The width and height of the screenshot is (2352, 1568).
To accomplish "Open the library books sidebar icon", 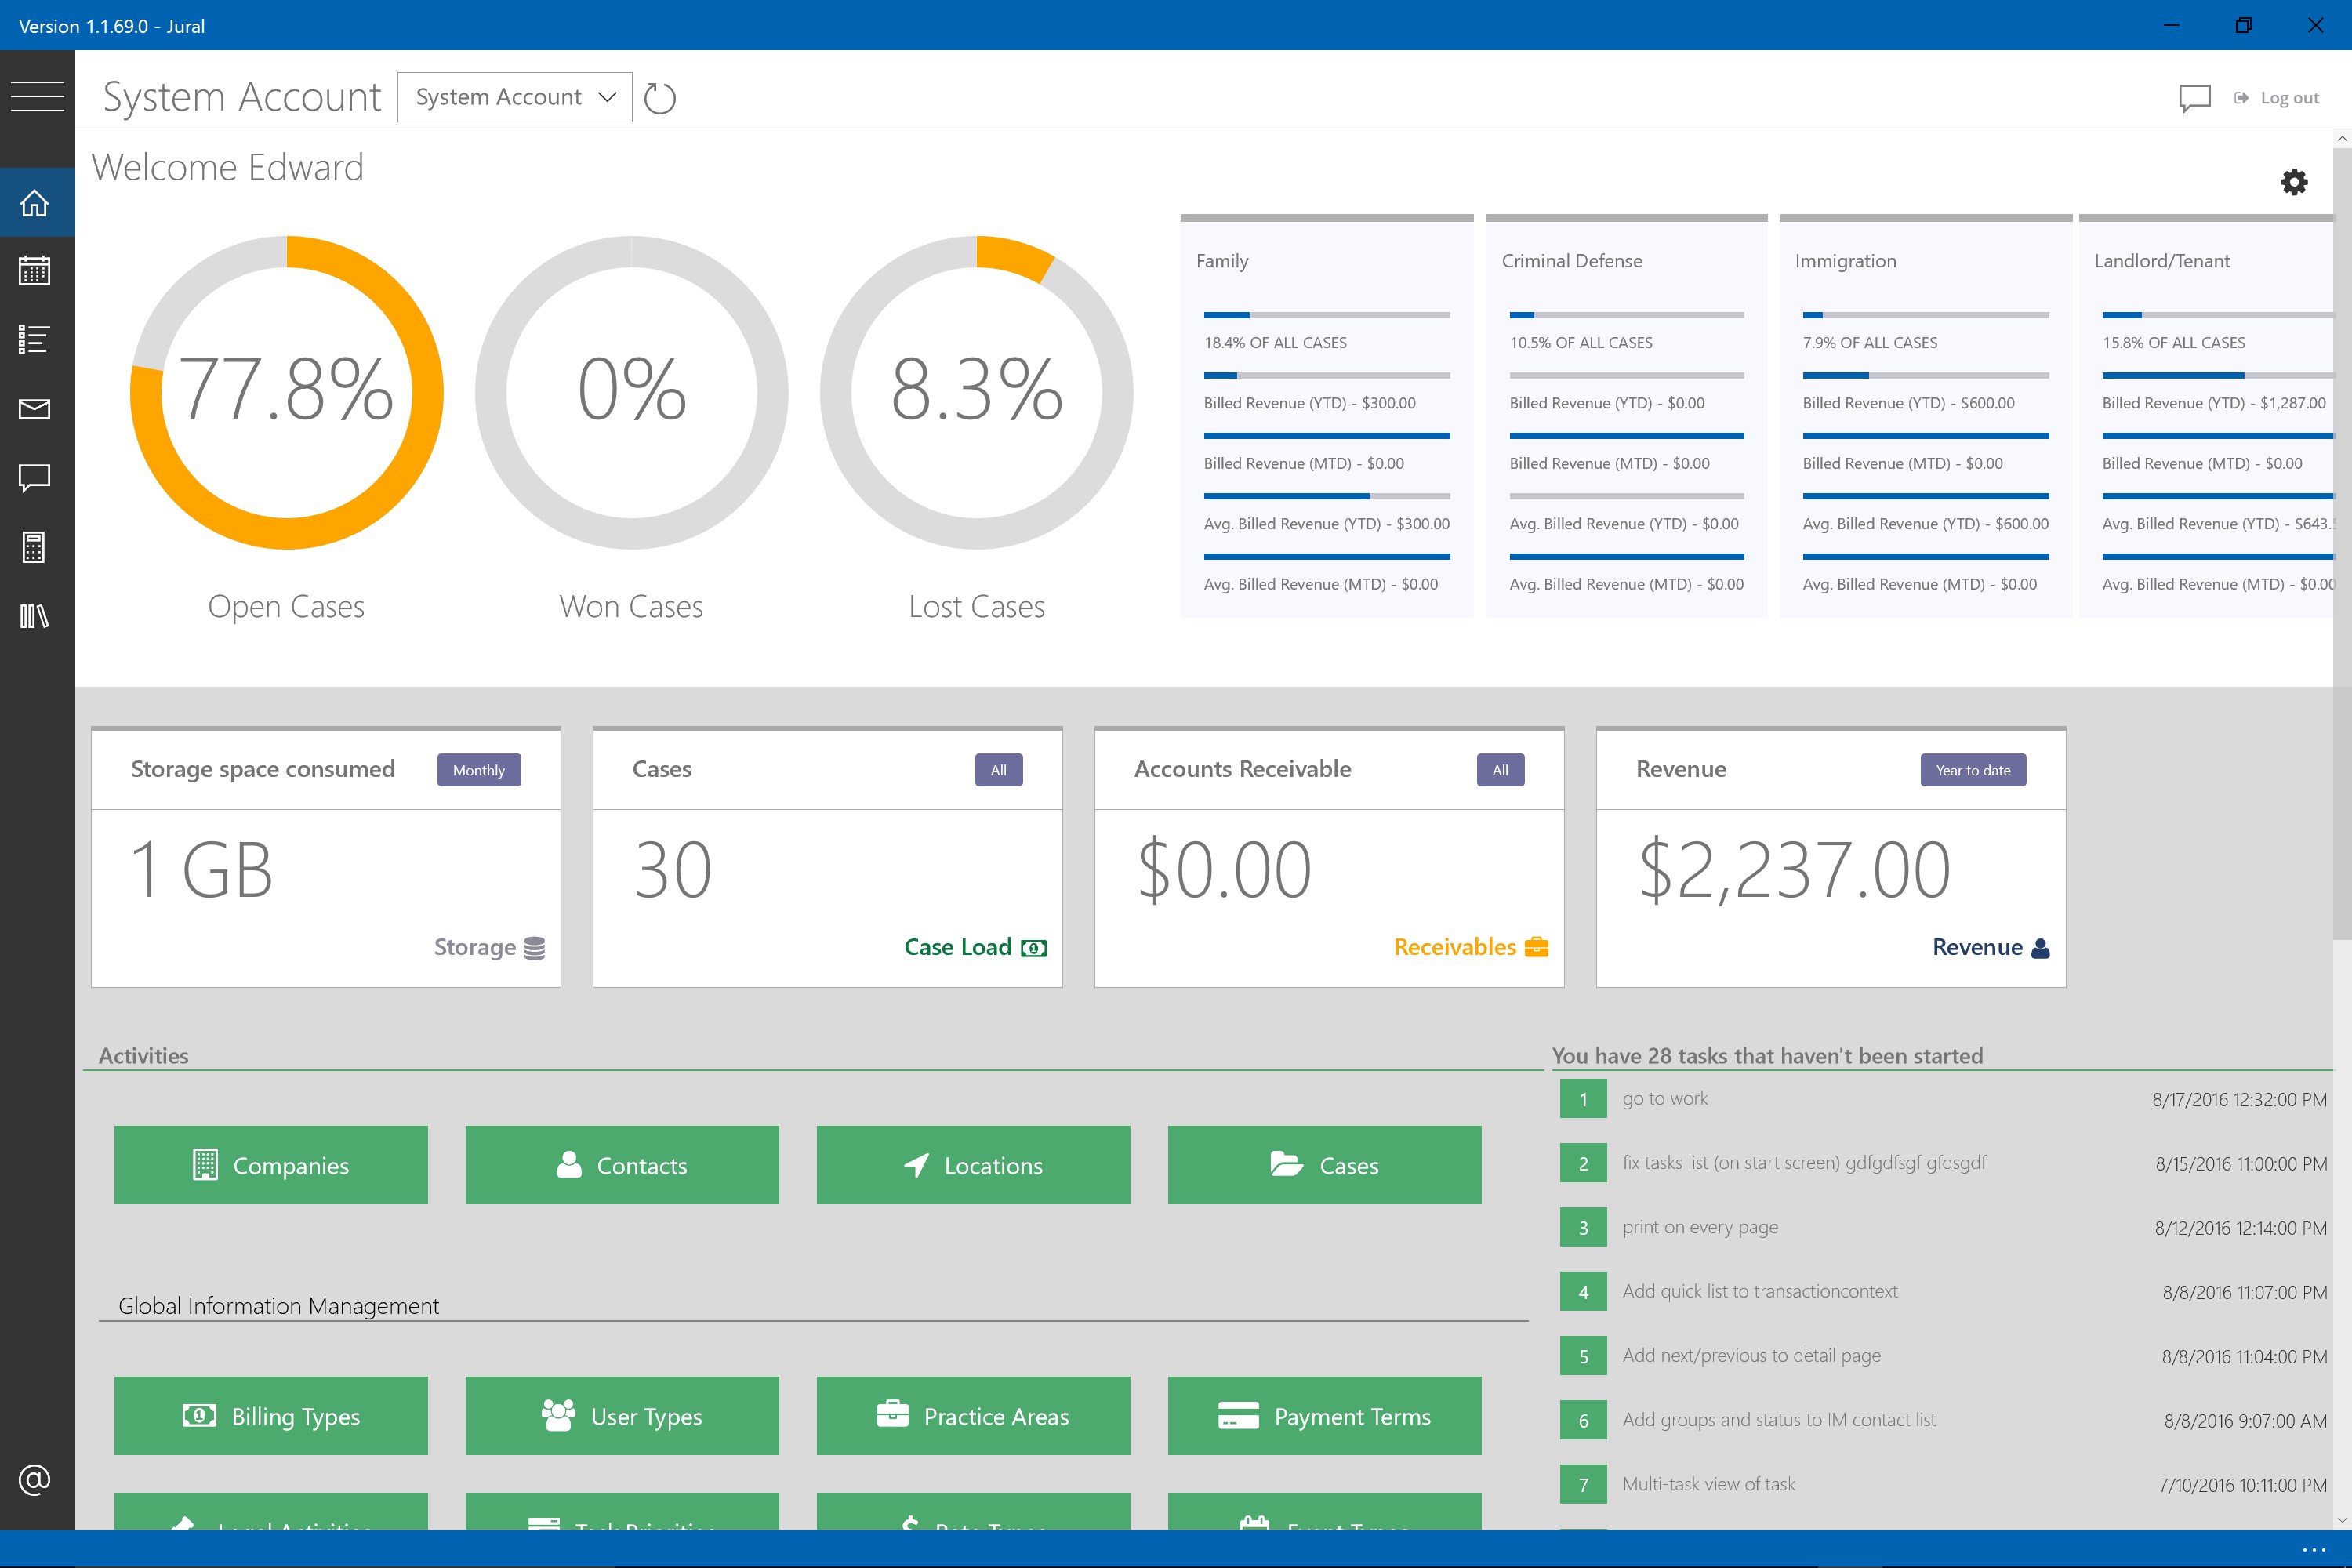I will tap(35, 616).
